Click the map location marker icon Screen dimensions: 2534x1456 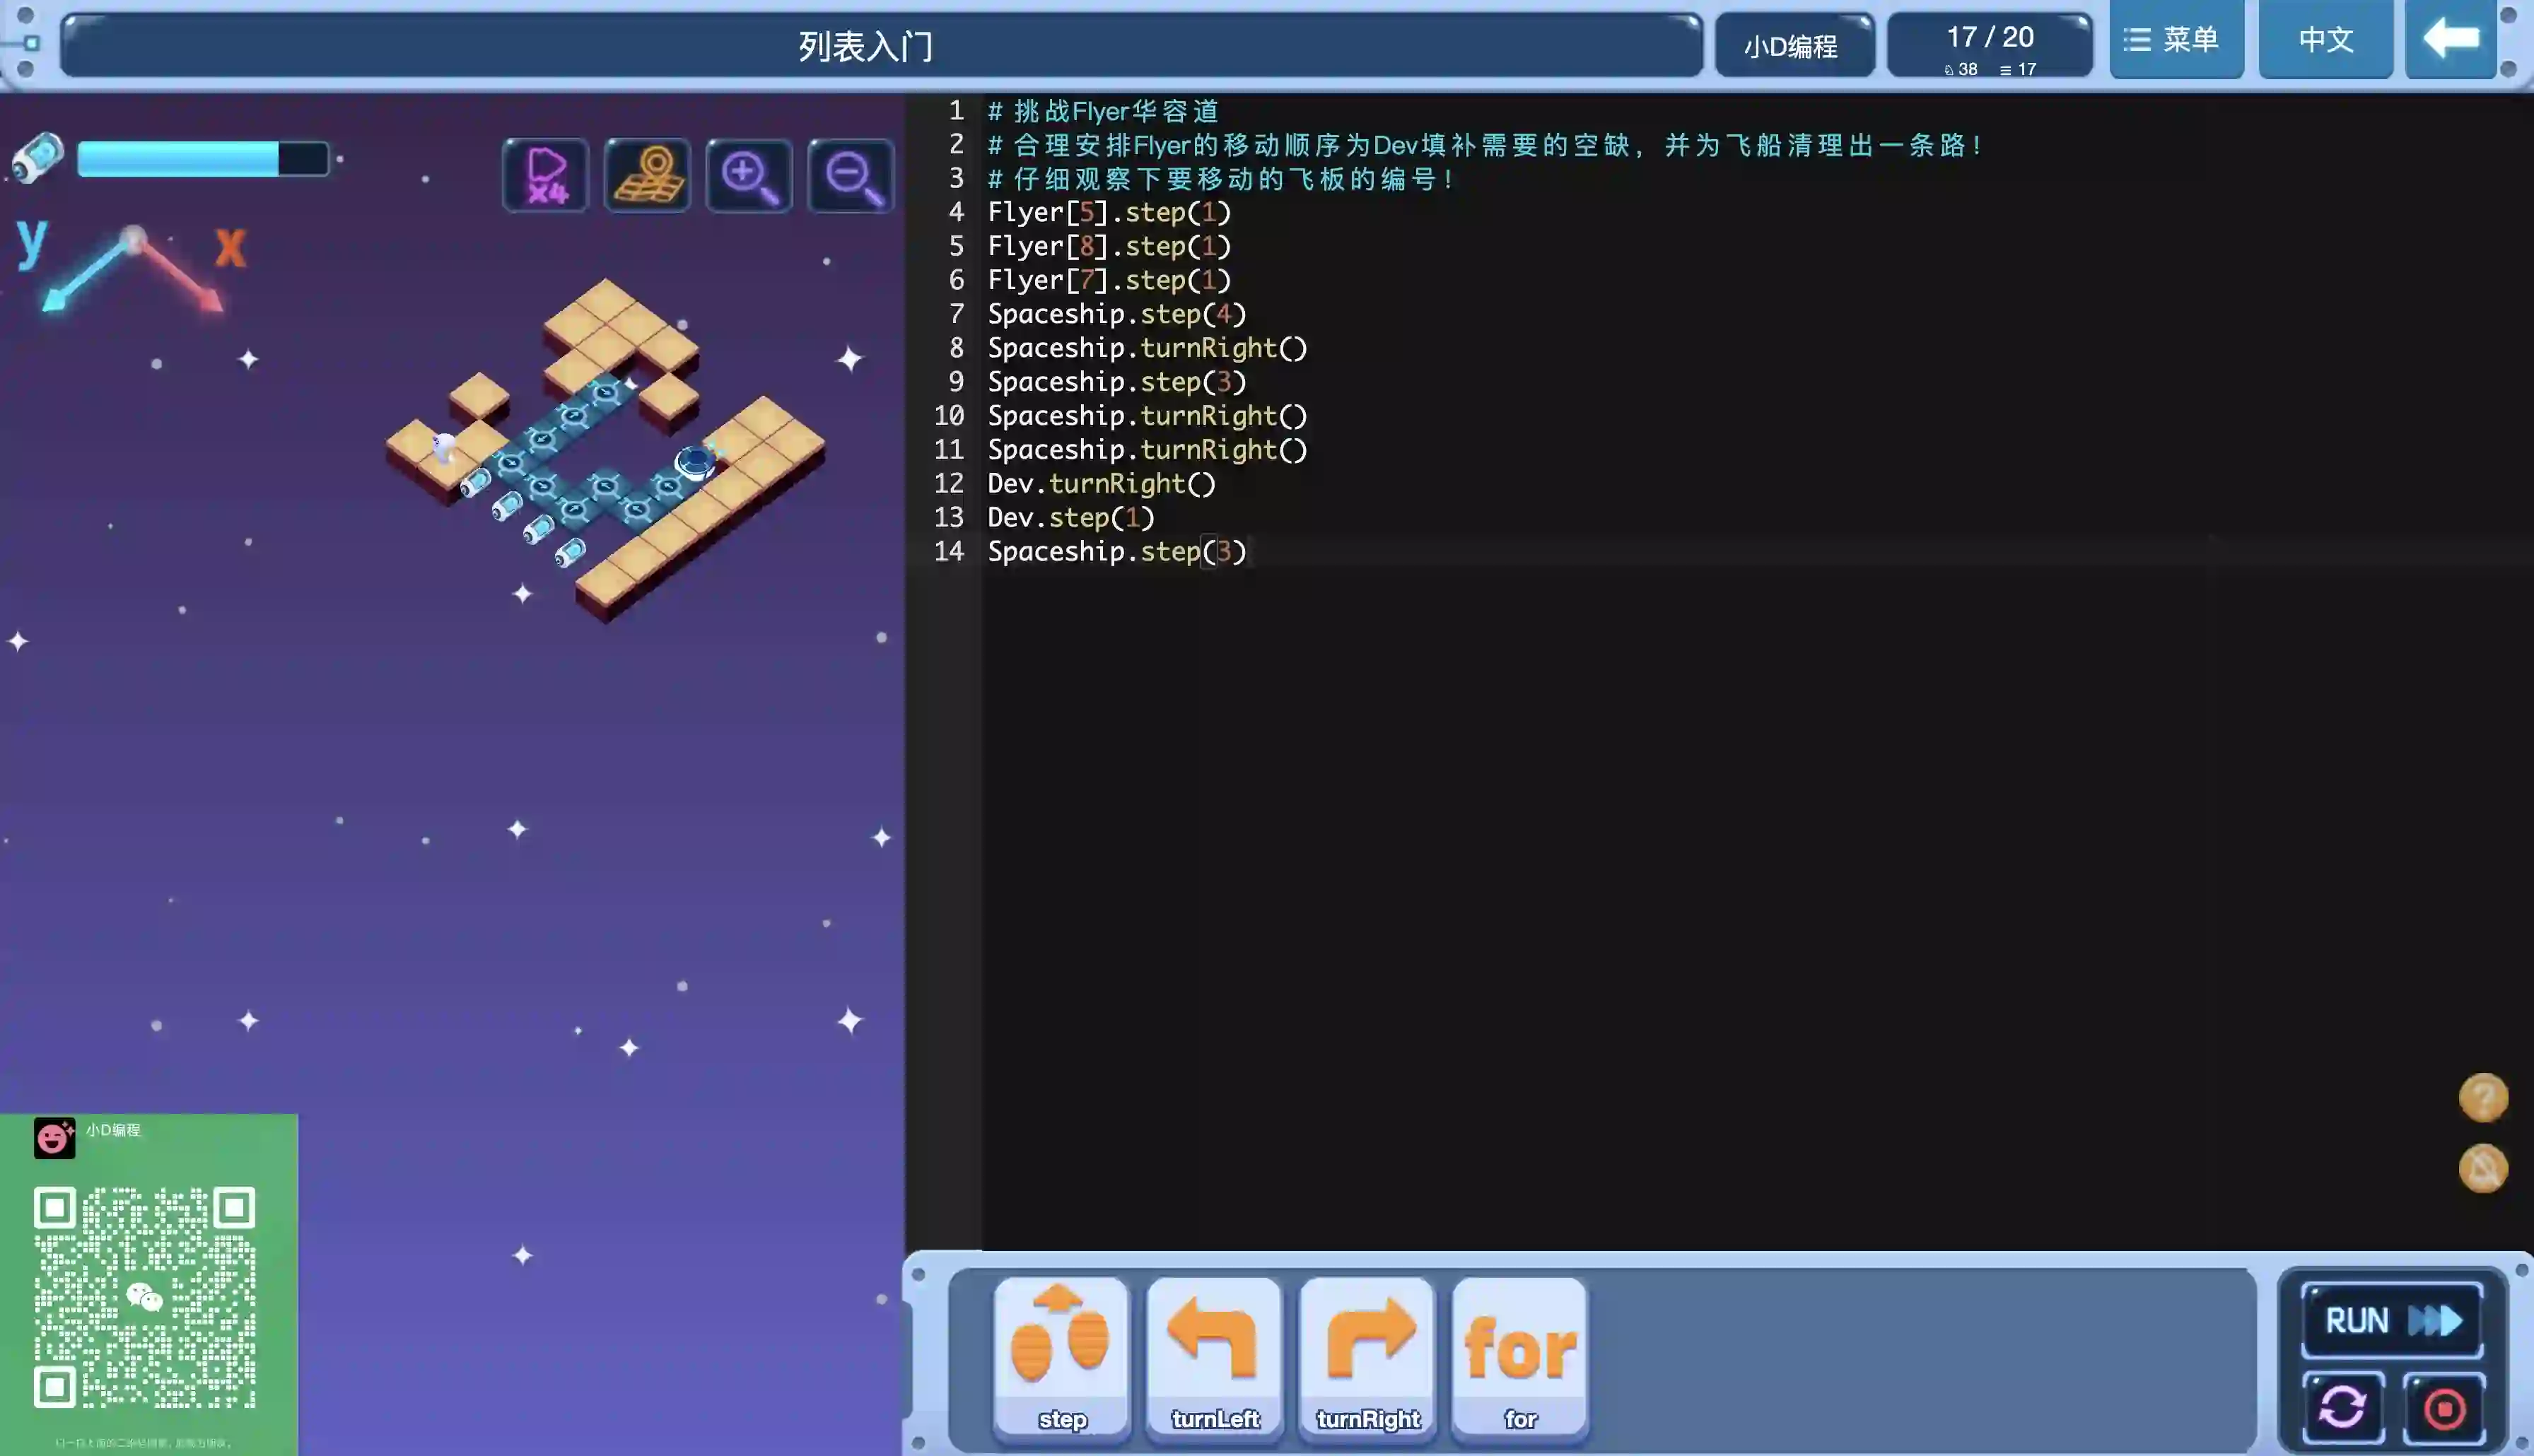tap(647, 176)
